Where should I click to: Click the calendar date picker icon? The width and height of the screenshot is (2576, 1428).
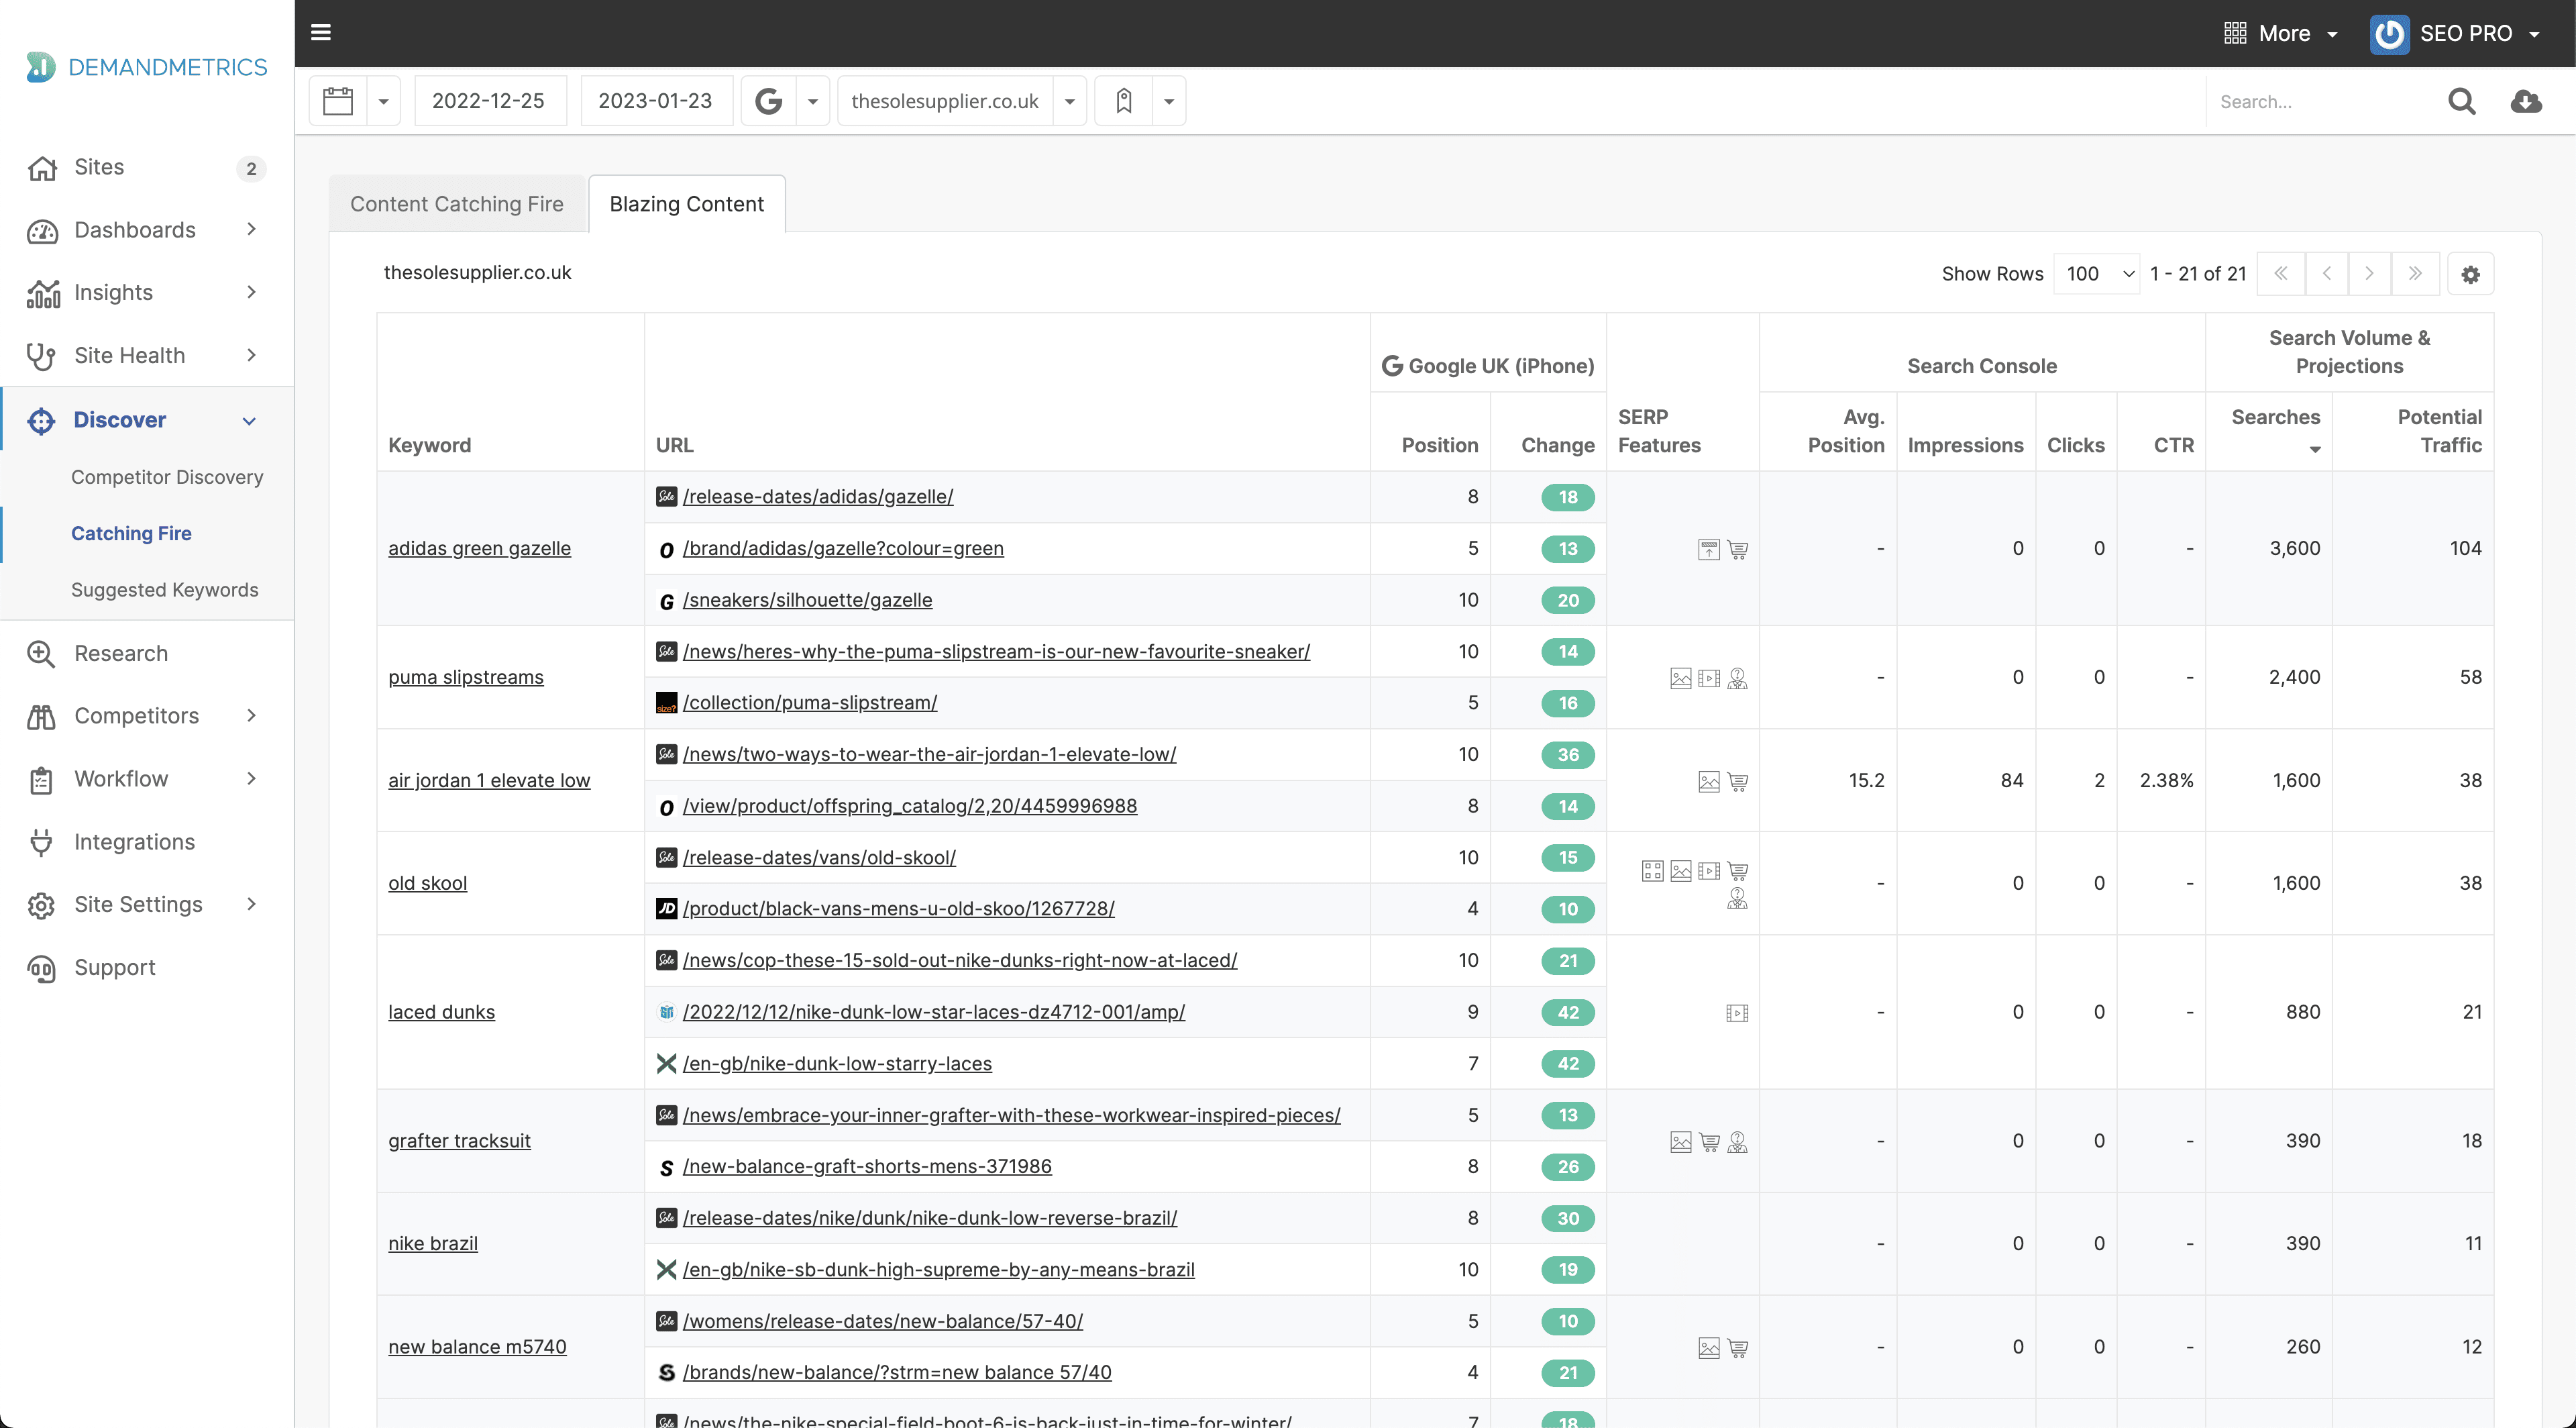tap(338, 101)
